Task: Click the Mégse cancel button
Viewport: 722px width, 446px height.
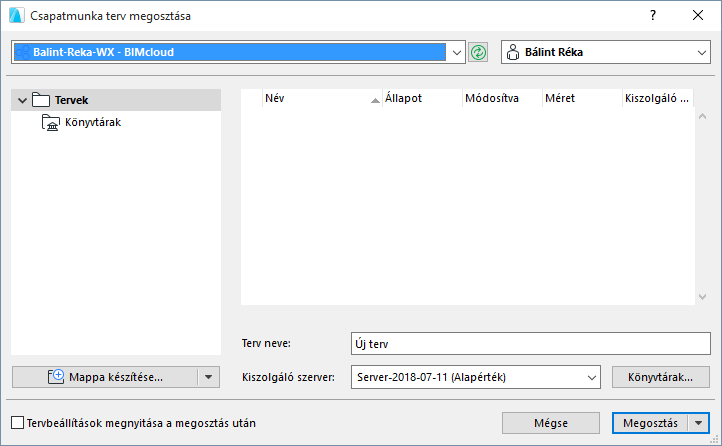Action: point(551,423)
